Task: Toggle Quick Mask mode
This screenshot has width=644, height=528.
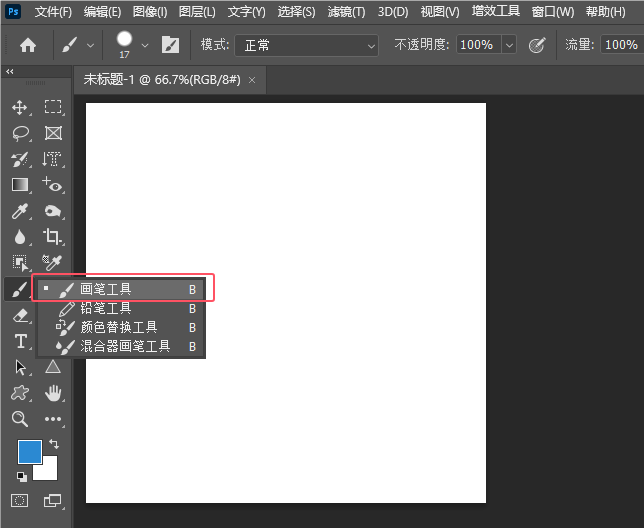Action: (19, 500)
